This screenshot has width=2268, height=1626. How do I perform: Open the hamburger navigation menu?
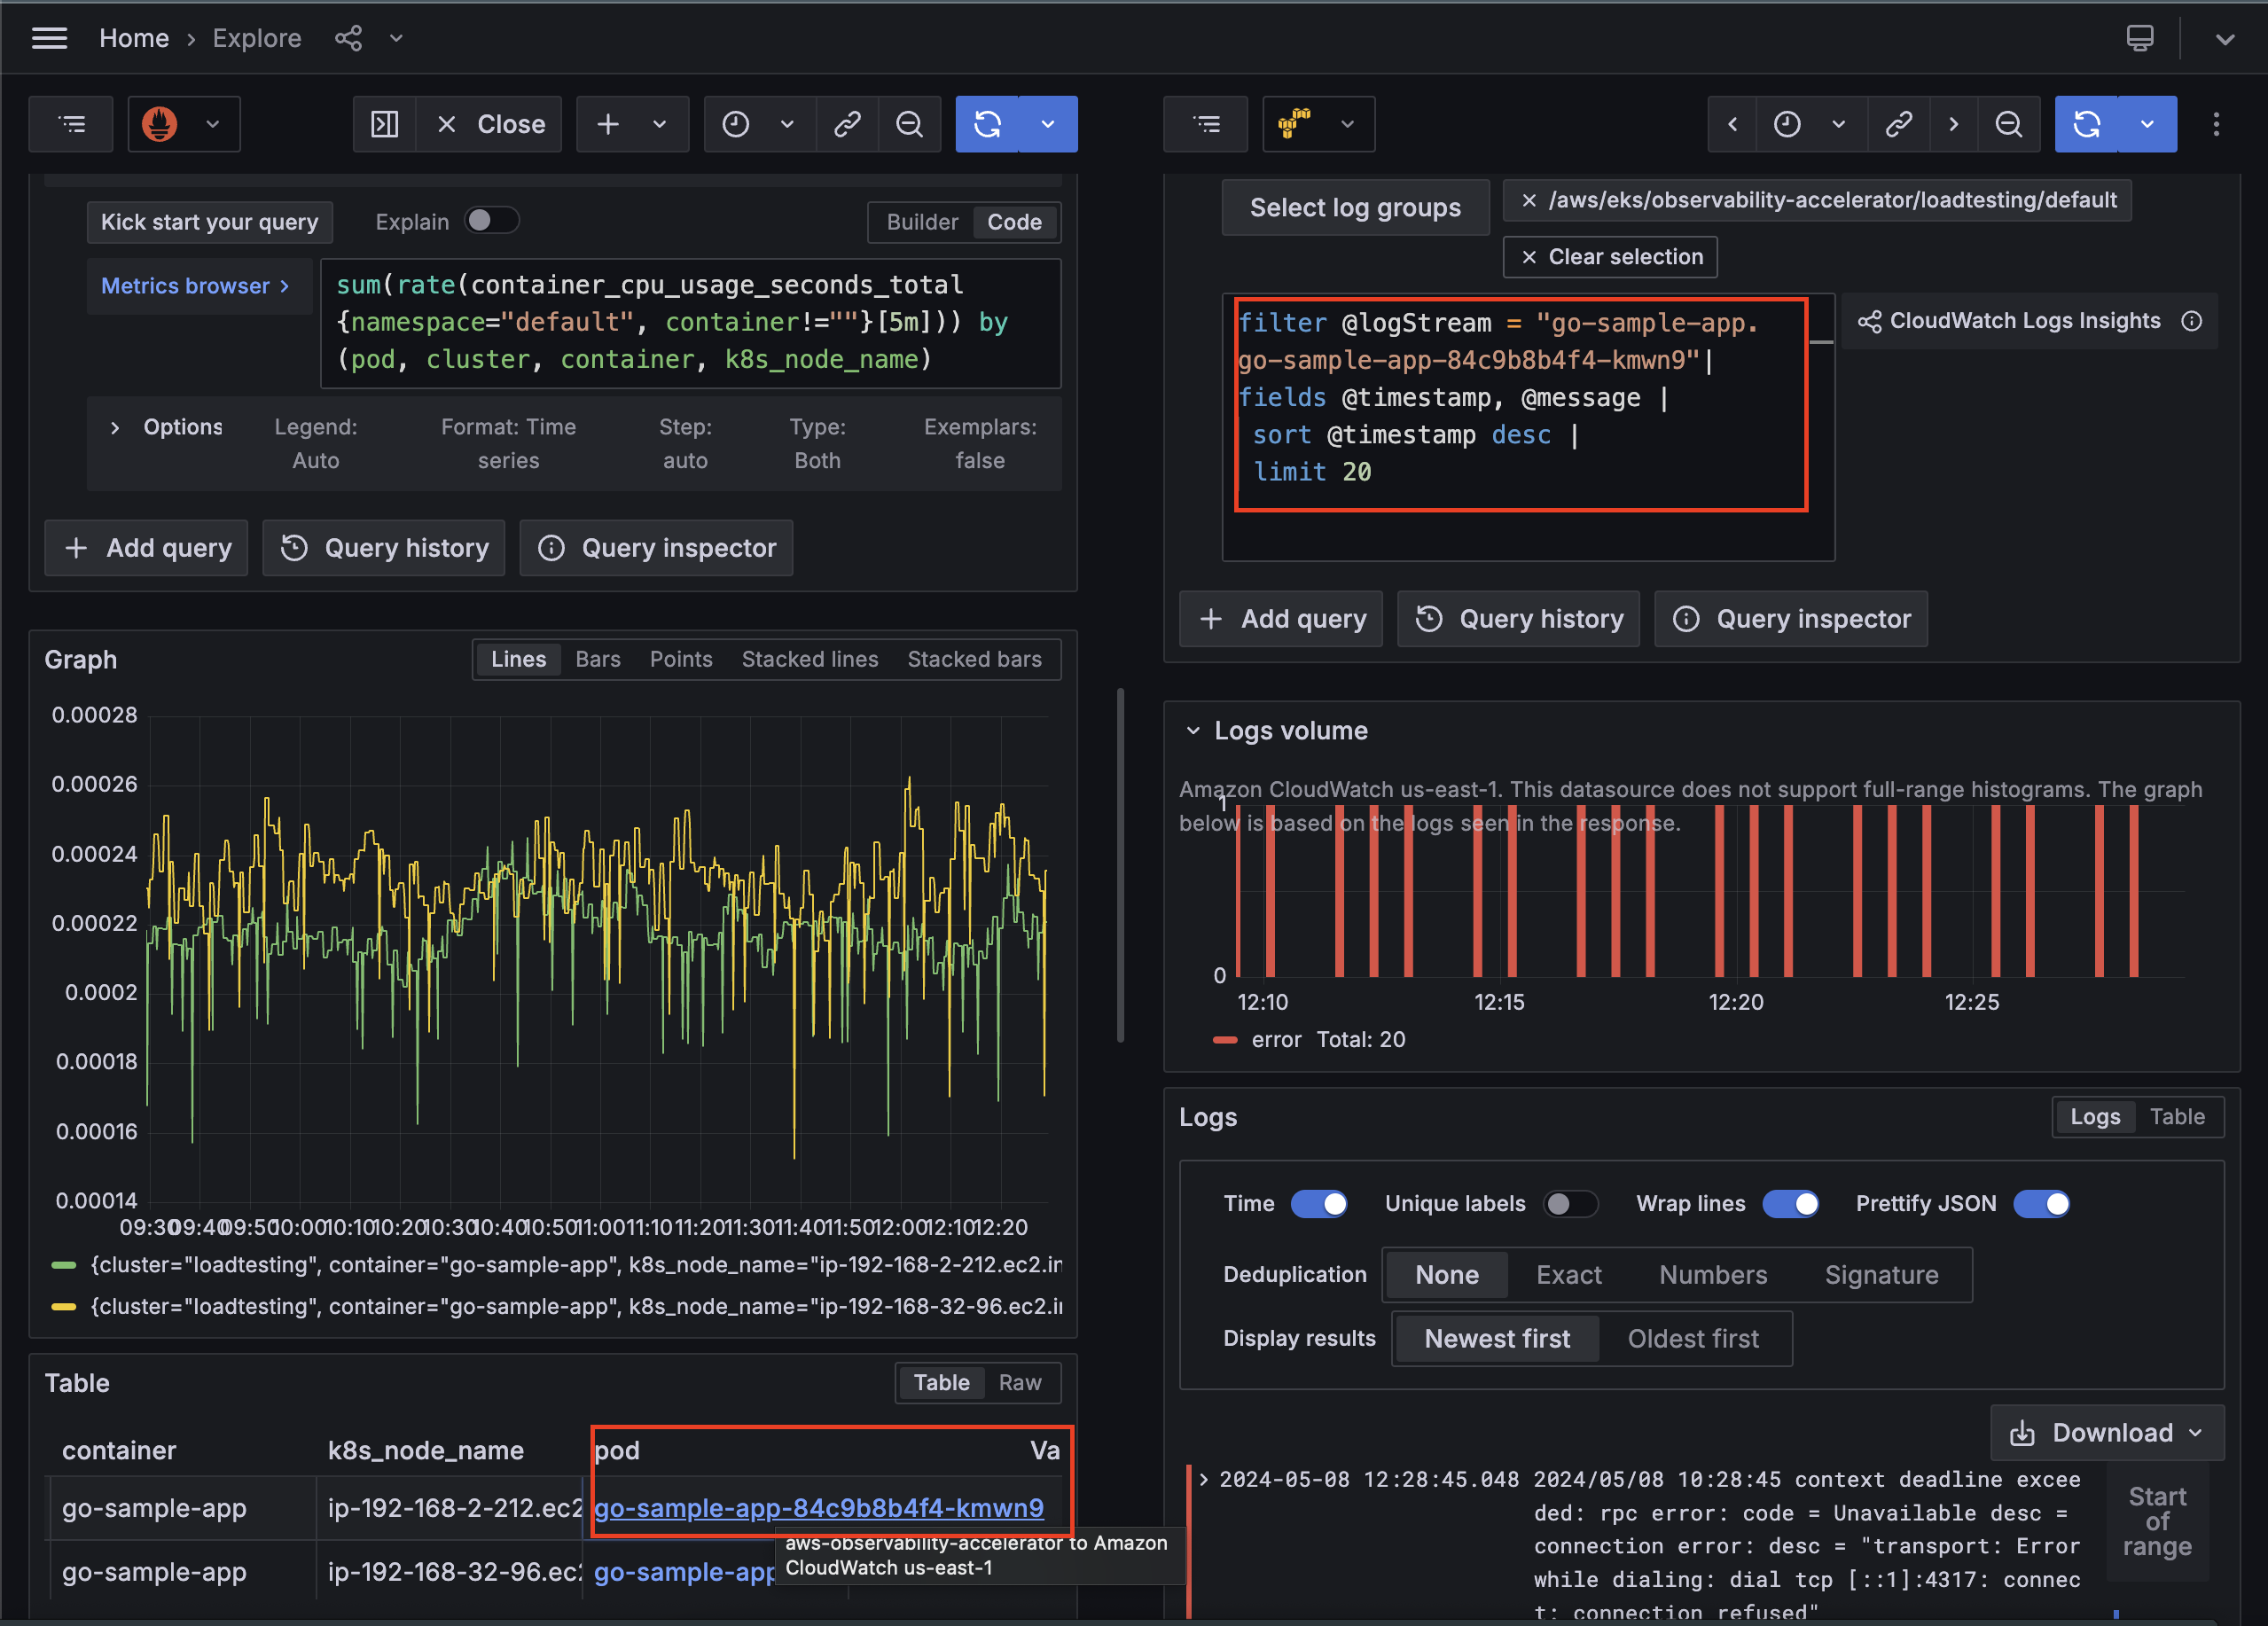49,38
